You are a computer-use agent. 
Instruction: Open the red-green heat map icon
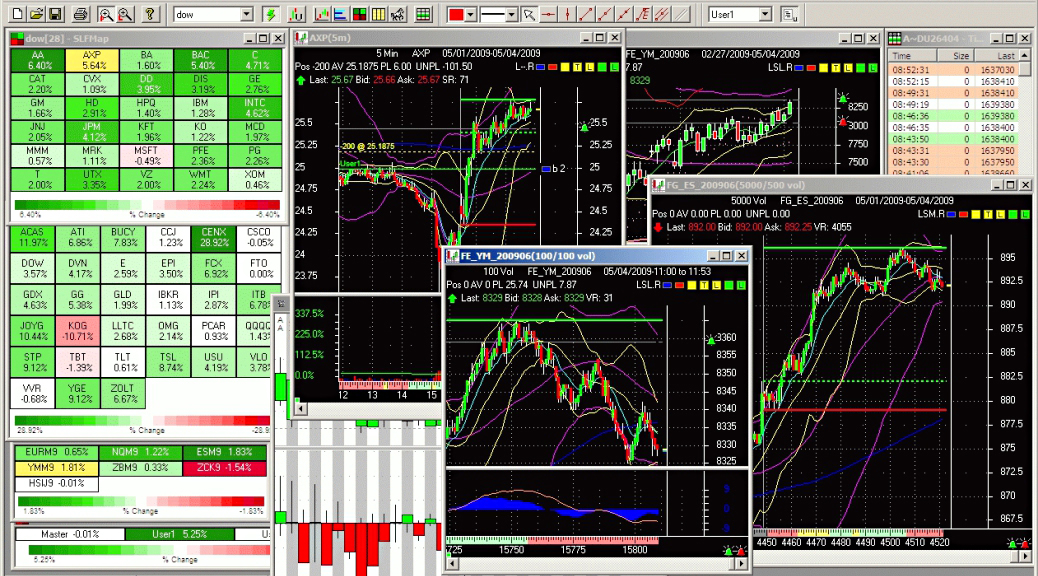tap(359, 14)
